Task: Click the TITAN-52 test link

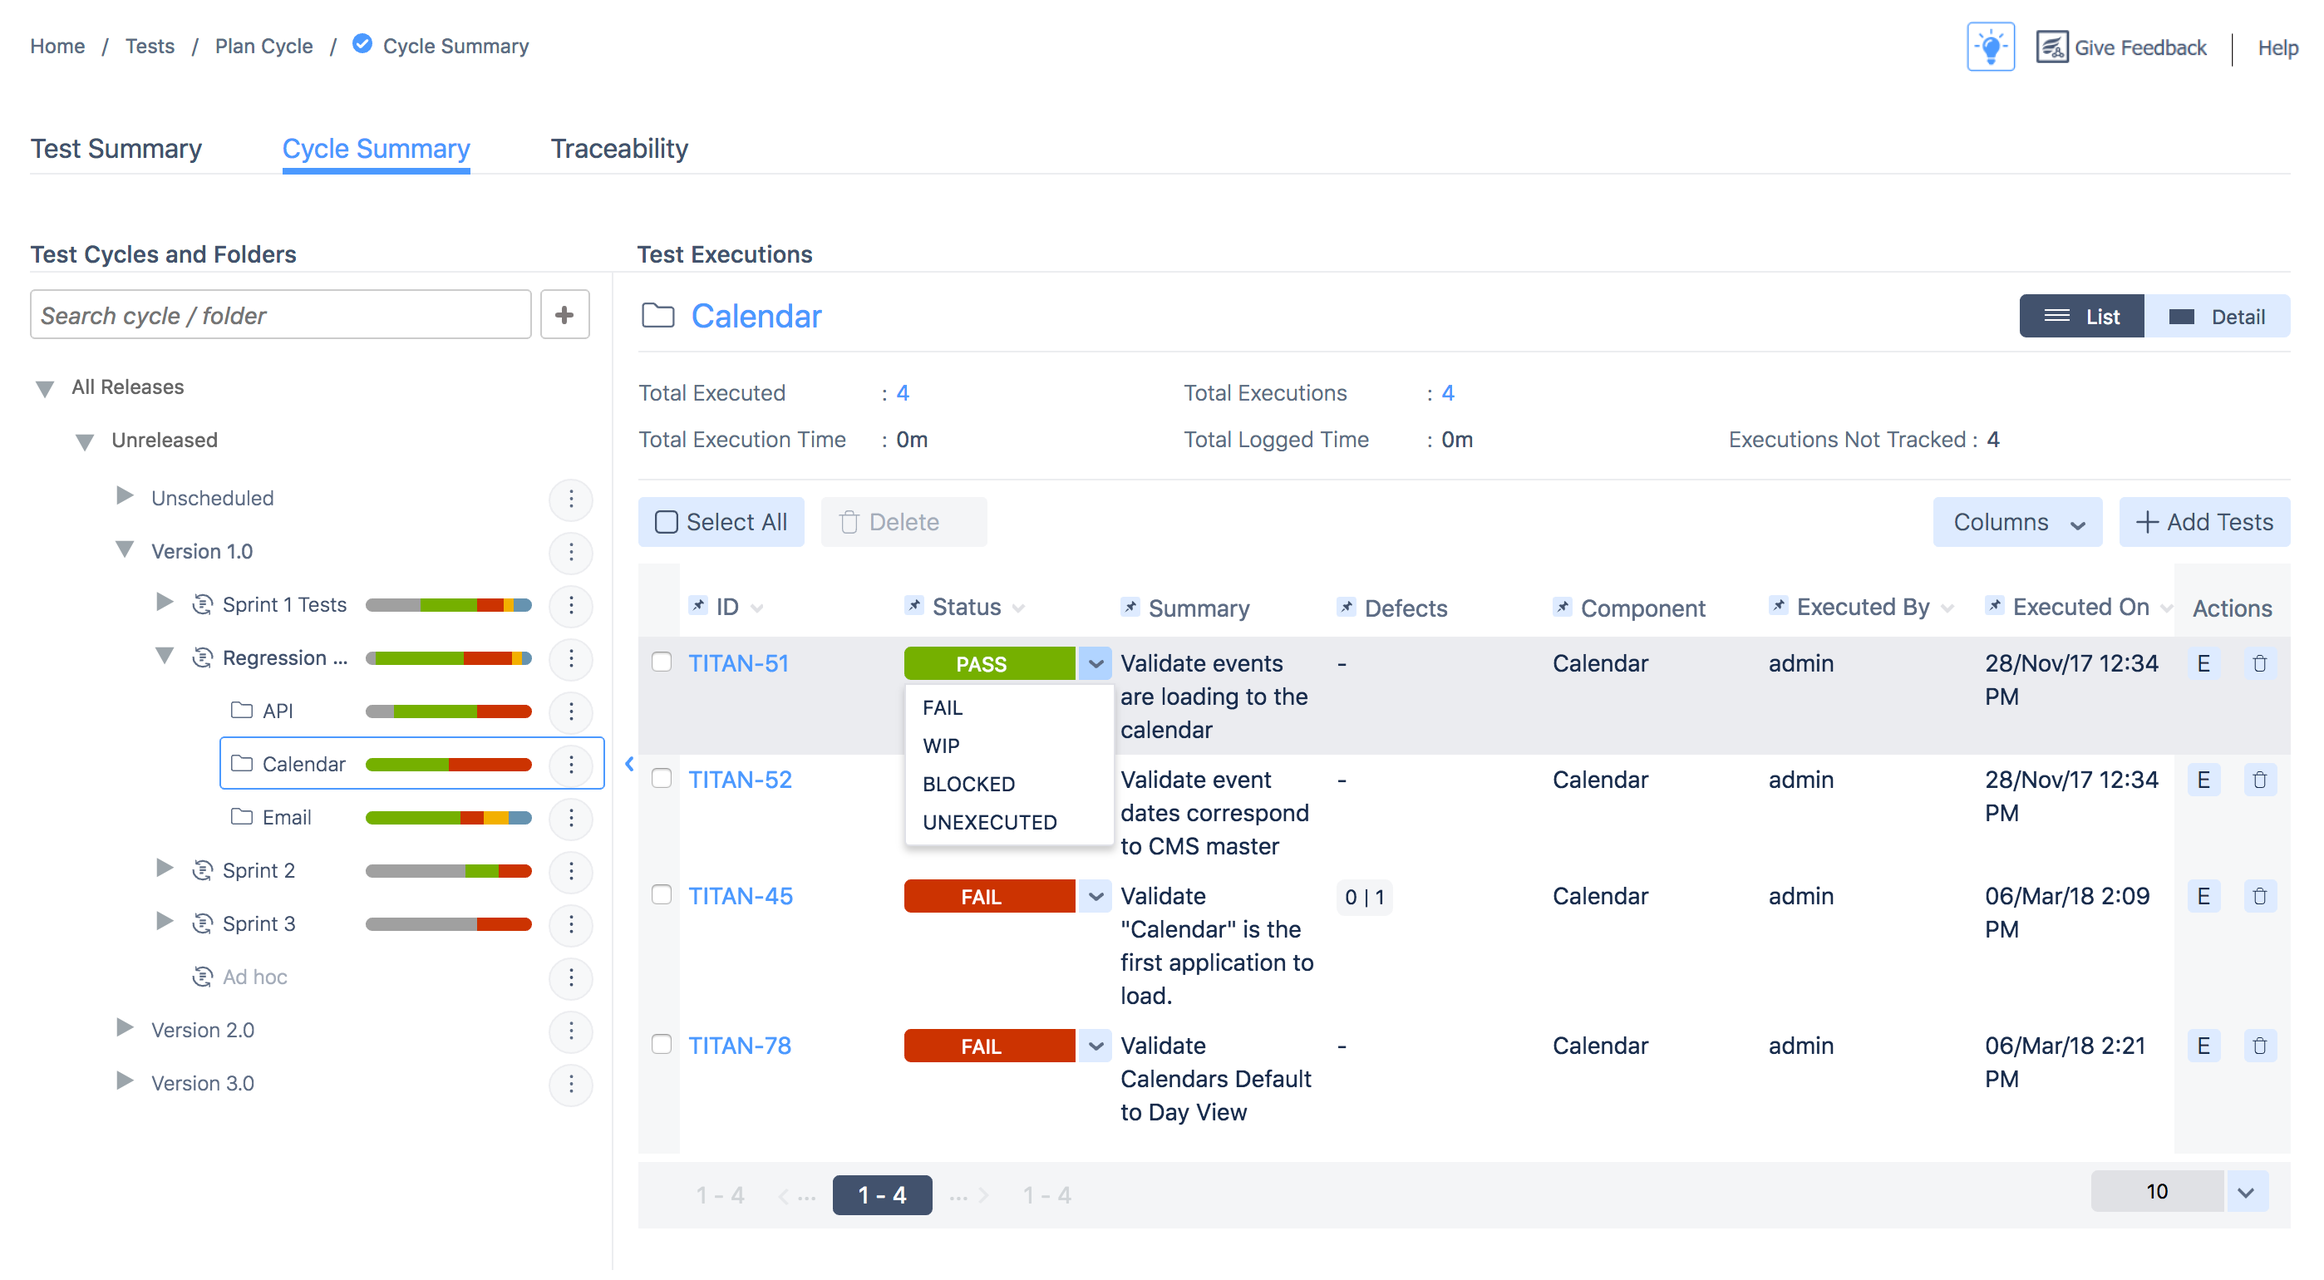Action: point(741,779)
